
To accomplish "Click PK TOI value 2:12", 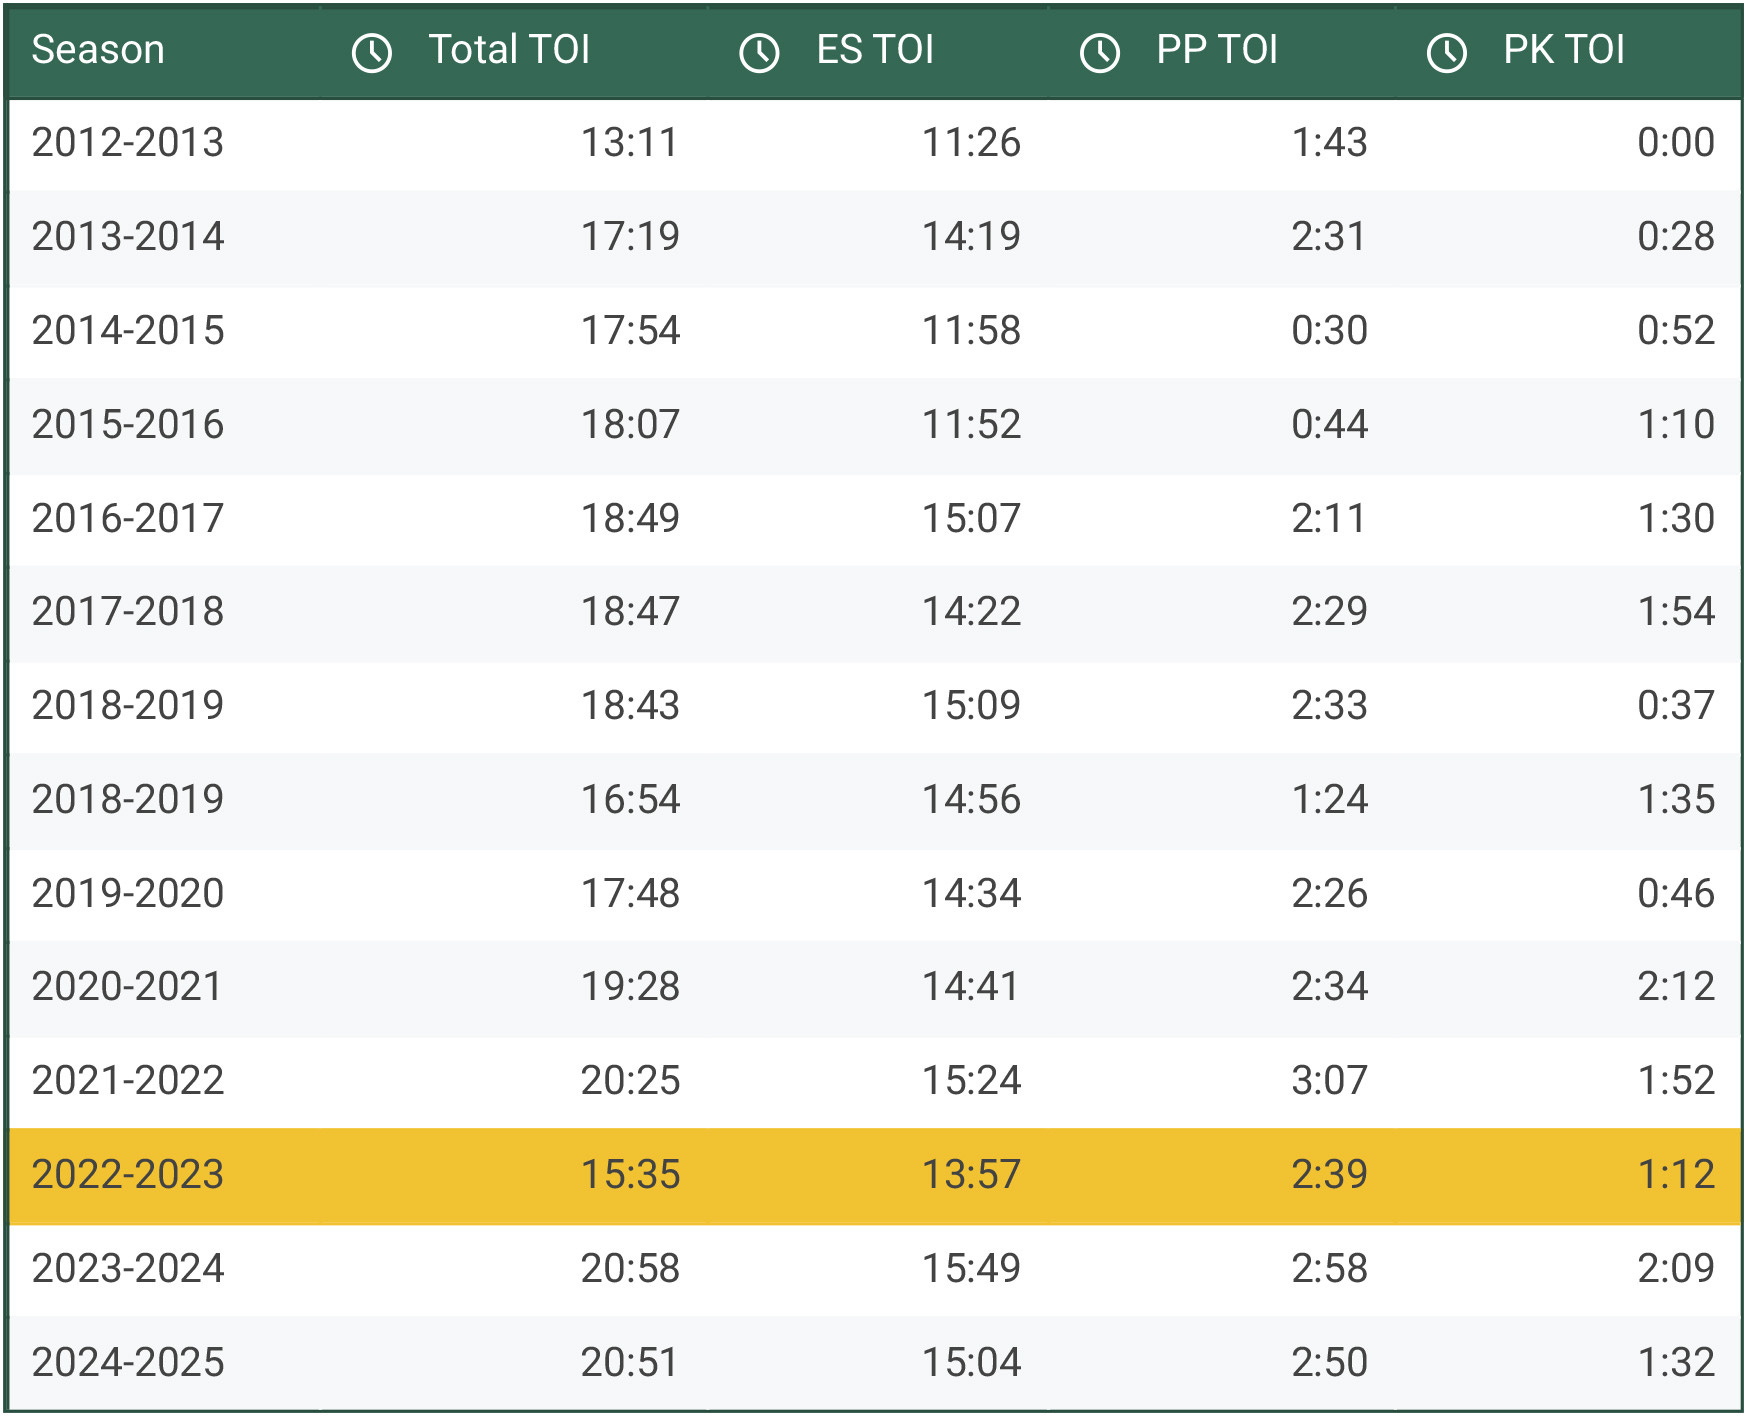I will (x=1676, y=987).
